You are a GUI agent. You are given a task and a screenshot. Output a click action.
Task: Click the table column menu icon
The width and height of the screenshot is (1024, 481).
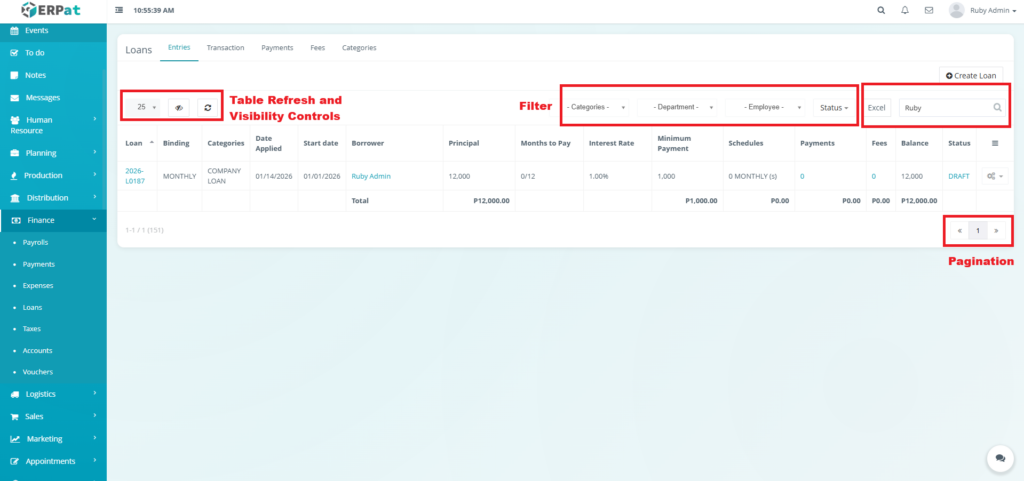993,143
